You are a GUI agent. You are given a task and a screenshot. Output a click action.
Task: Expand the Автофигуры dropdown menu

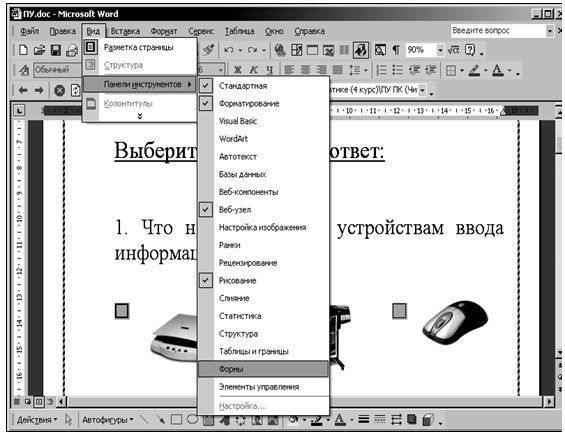coord(108,420)
